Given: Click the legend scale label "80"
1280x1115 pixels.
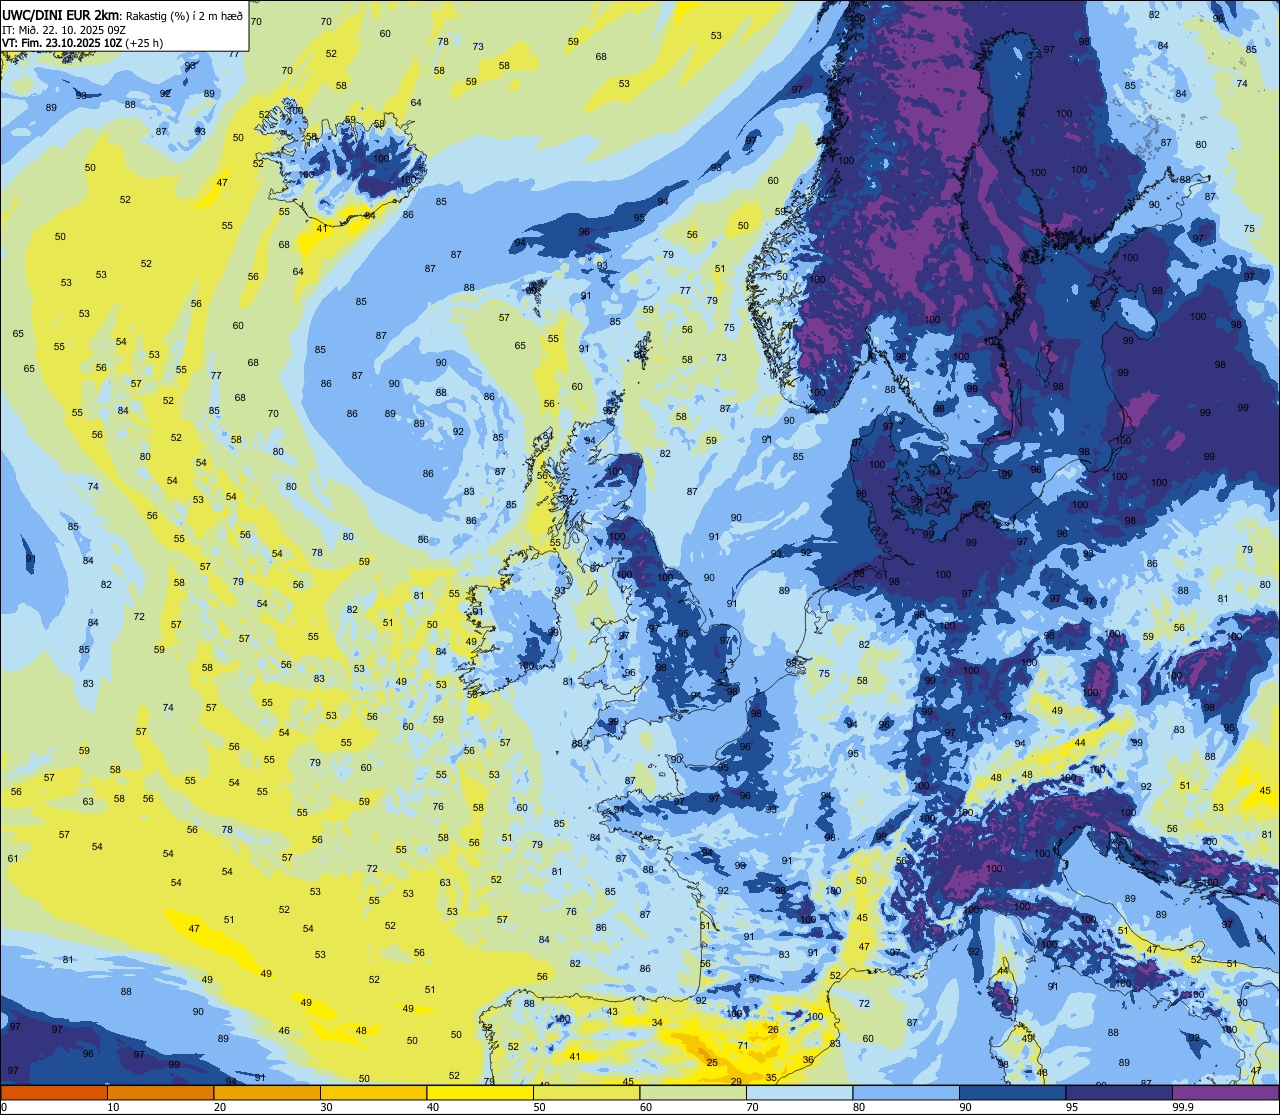Looking at the screenshot, I should (859, 1107).
